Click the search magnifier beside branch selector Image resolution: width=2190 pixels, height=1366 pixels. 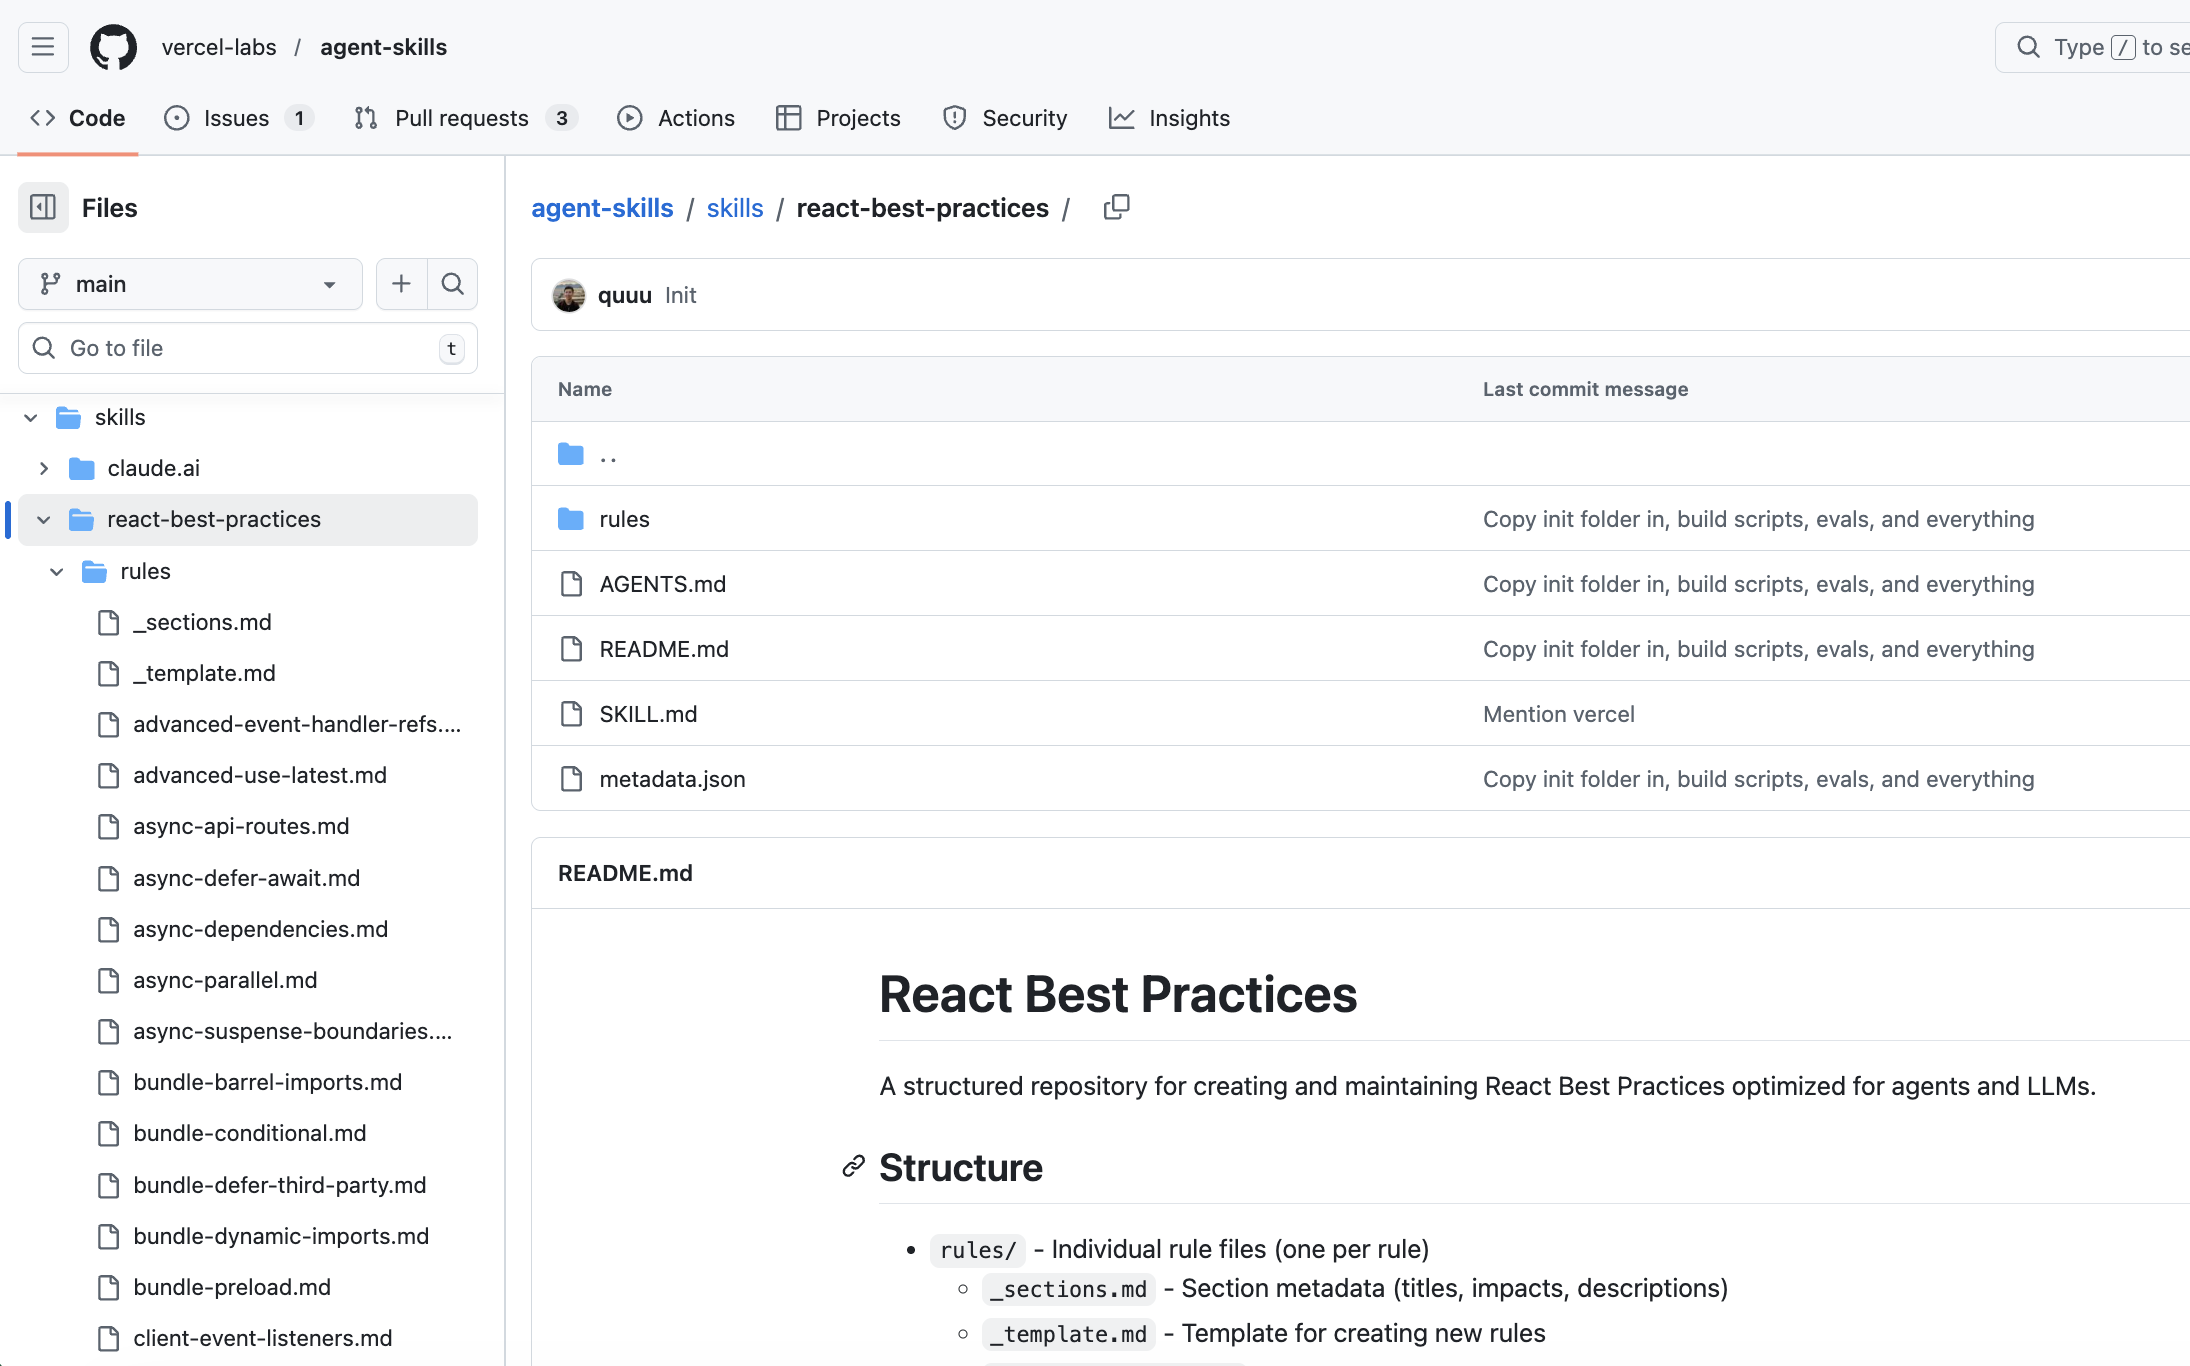pyautogui.click(x=453, y=284)
